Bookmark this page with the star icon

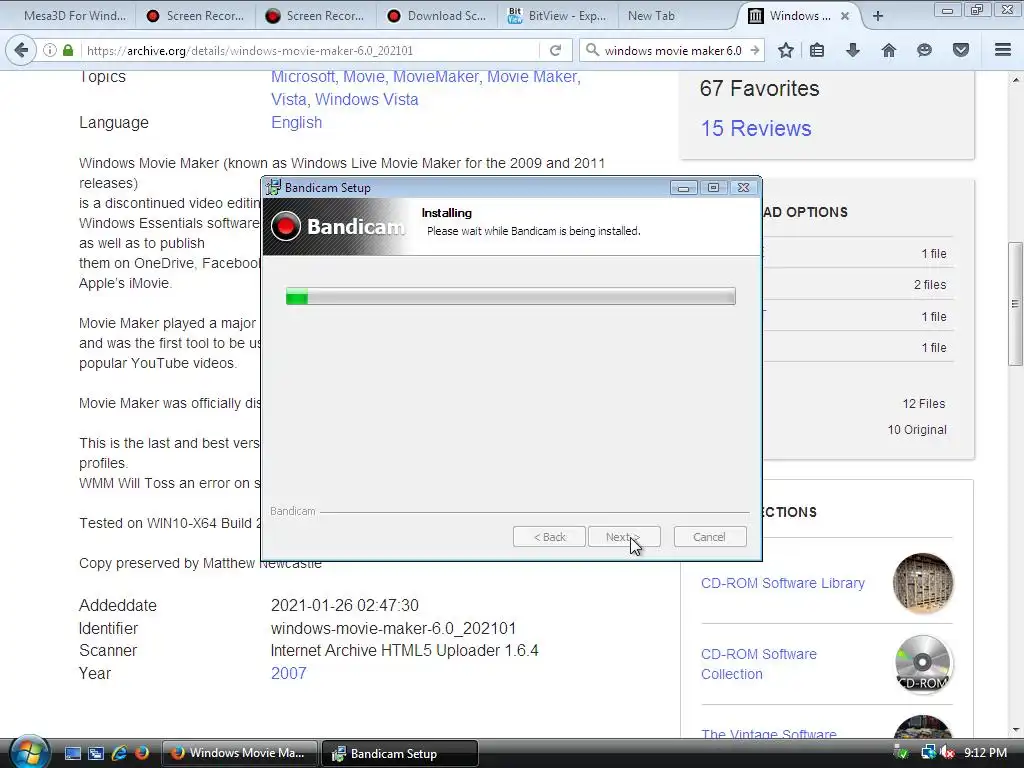pos(786,50)
